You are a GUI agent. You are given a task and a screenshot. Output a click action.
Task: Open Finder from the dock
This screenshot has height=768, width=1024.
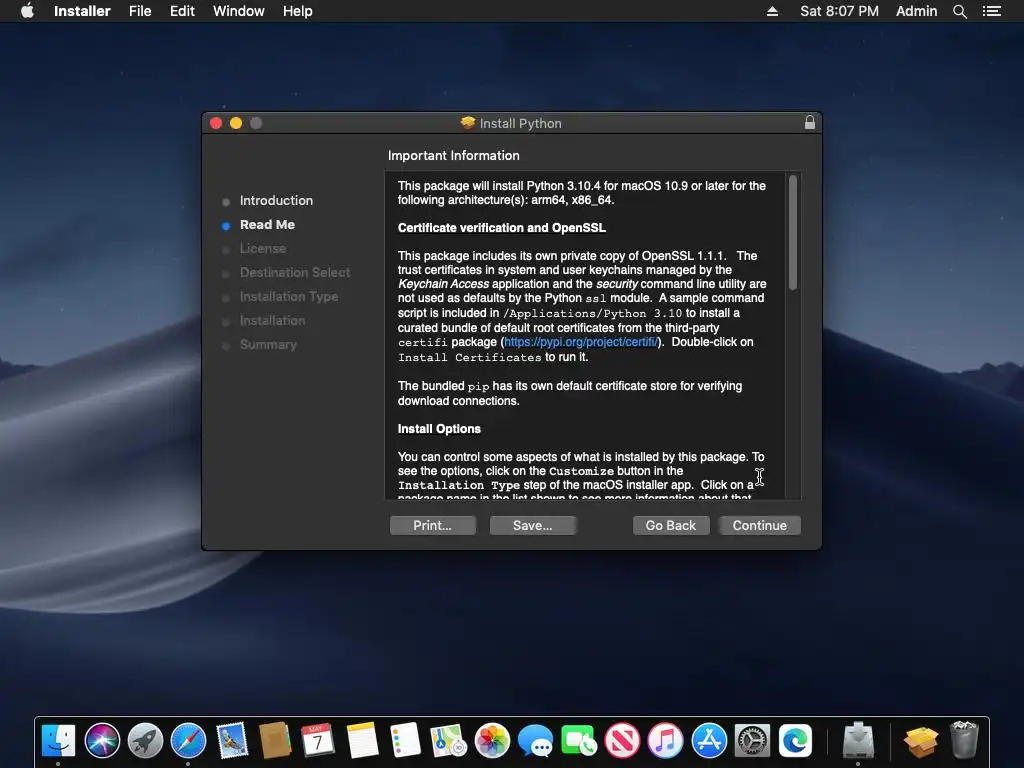coord(58,741)
